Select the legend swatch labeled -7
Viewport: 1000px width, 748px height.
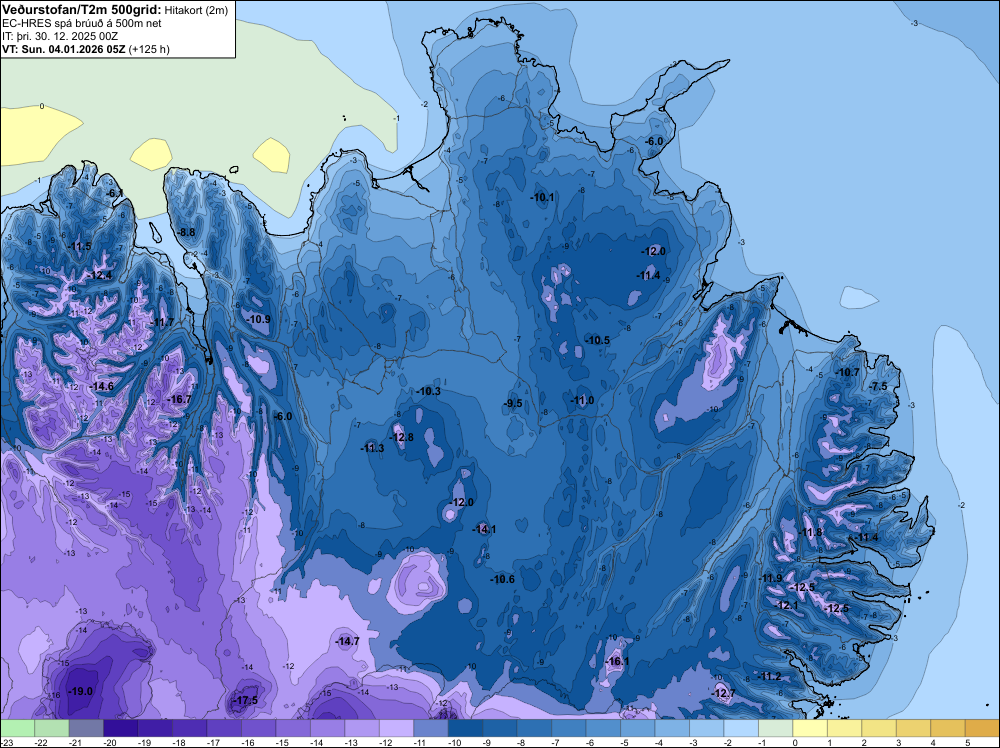[568, 728]
